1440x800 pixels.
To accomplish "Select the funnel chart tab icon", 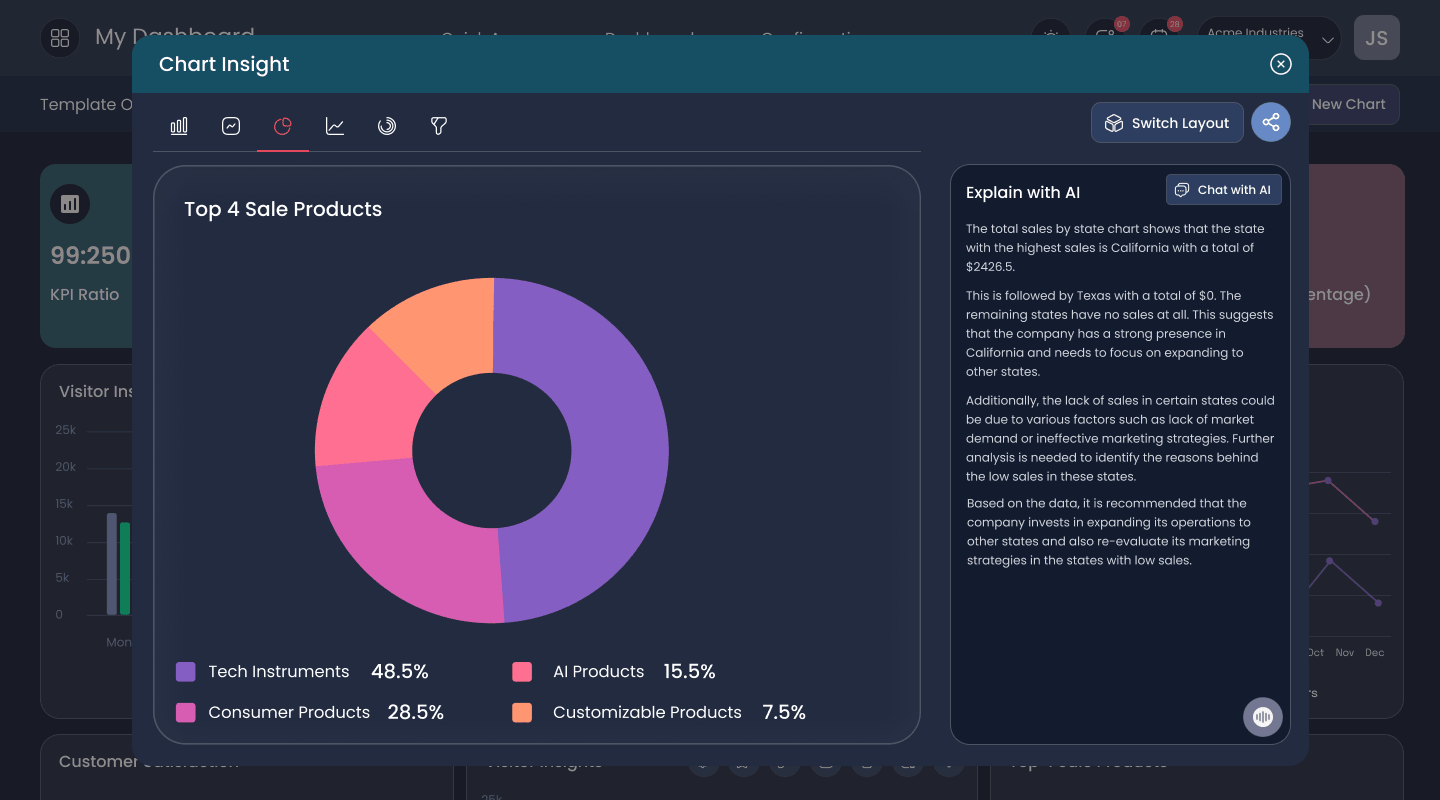I will (x=439, y=126).
